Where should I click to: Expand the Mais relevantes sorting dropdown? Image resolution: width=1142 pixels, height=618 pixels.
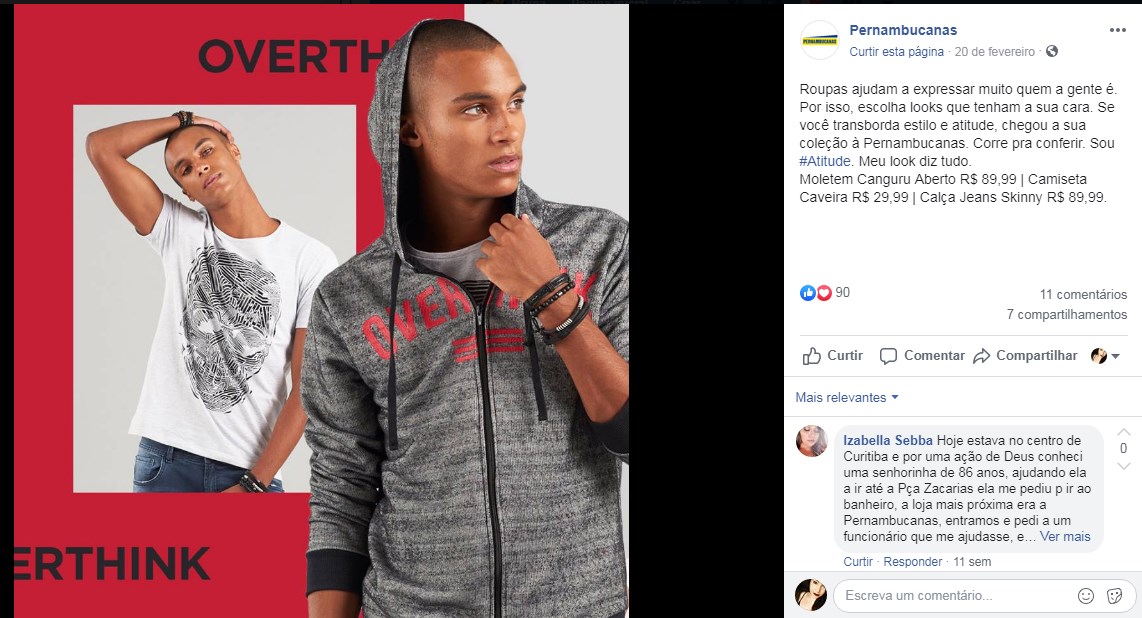(x=847, y=397)
